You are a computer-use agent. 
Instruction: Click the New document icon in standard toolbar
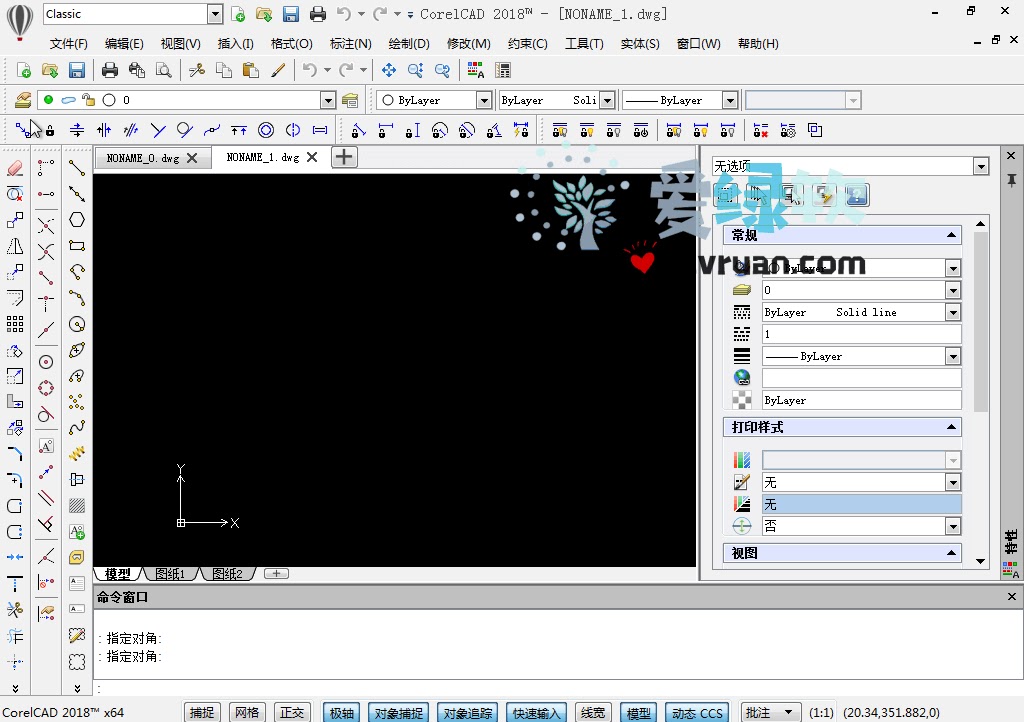tap(24, 70)
